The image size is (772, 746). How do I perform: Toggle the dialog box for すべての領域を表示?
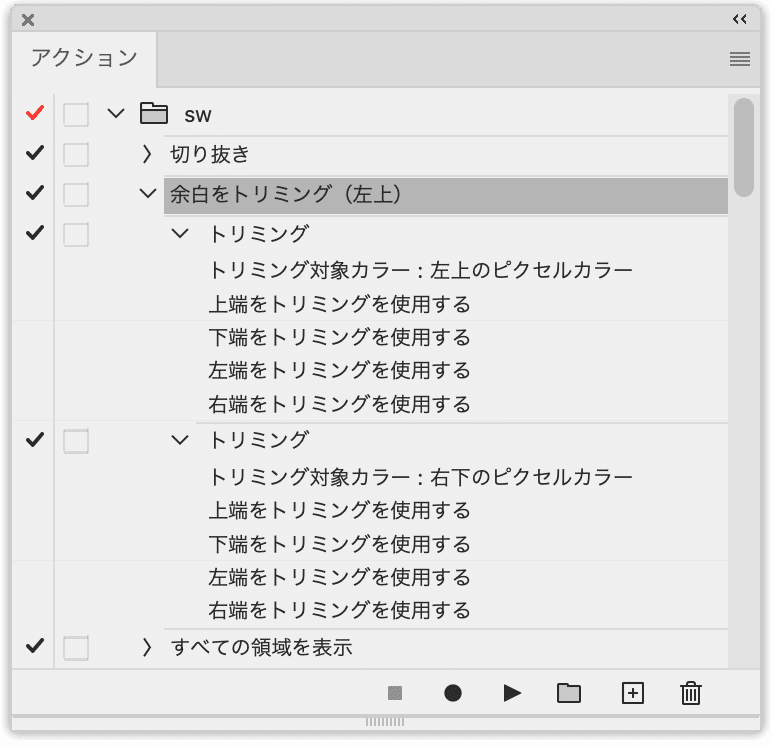[76, 648]
